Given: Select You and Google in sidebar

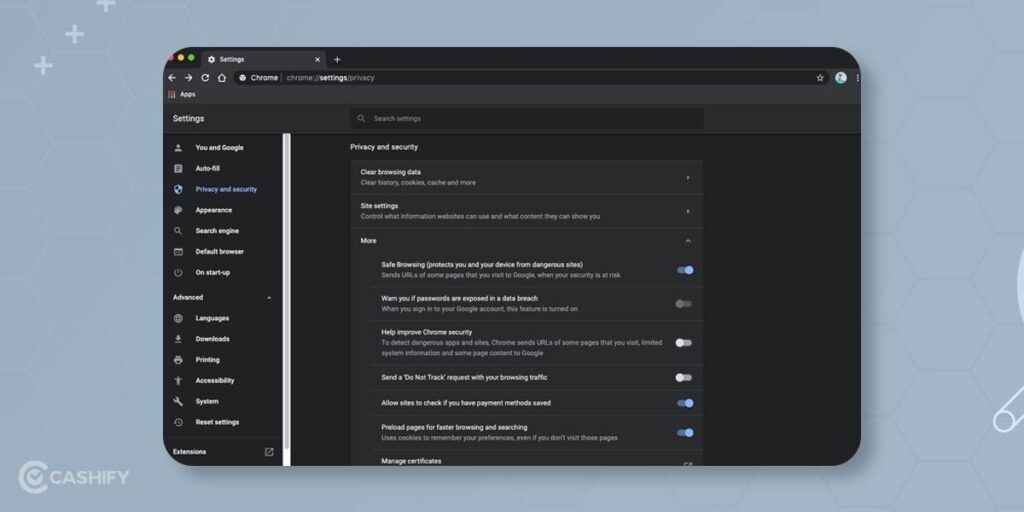Looking at the screenshot, I should 219,148.
